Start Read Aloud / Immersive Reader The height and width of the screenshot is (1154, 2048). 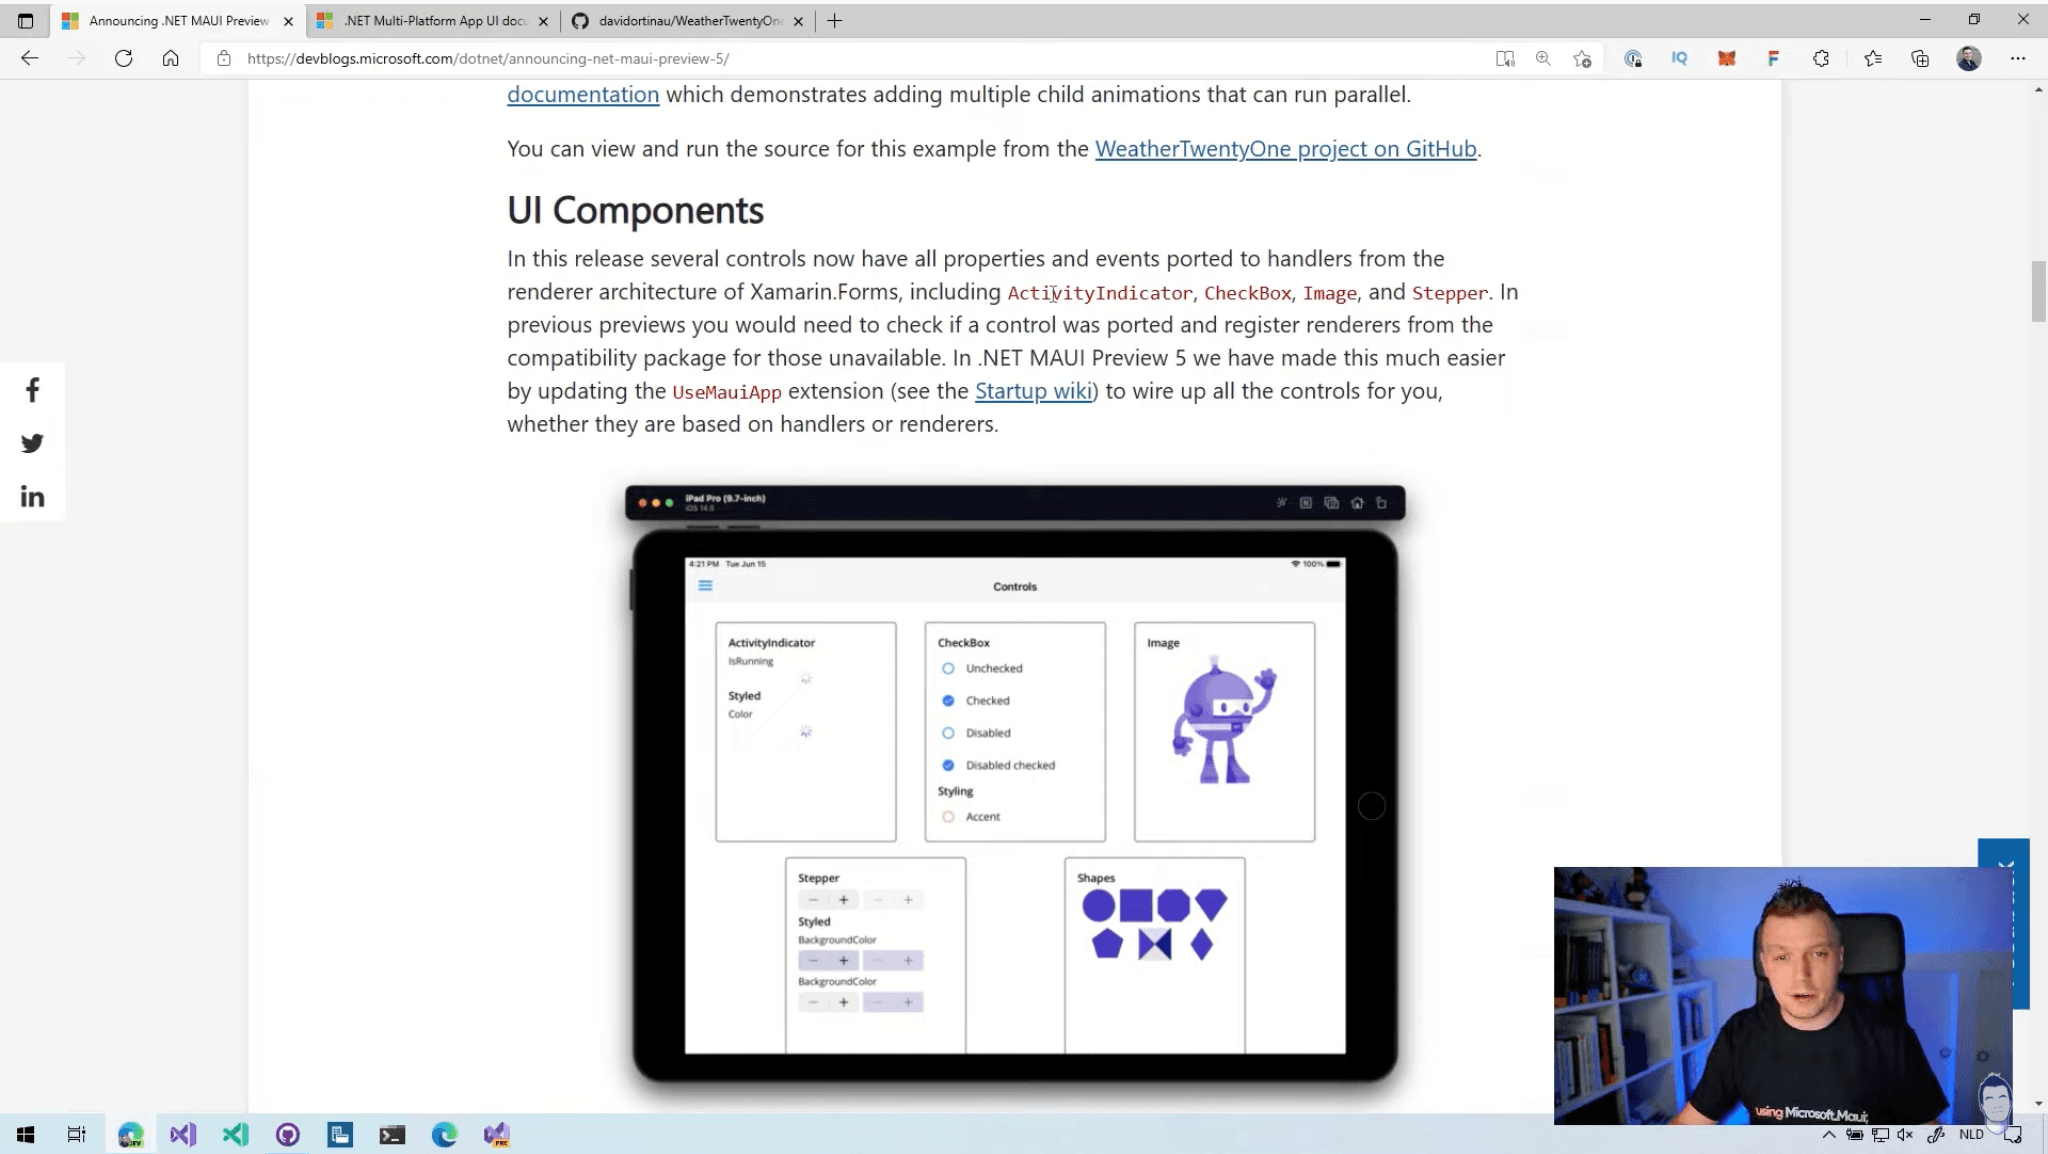tap(1505, 58)
